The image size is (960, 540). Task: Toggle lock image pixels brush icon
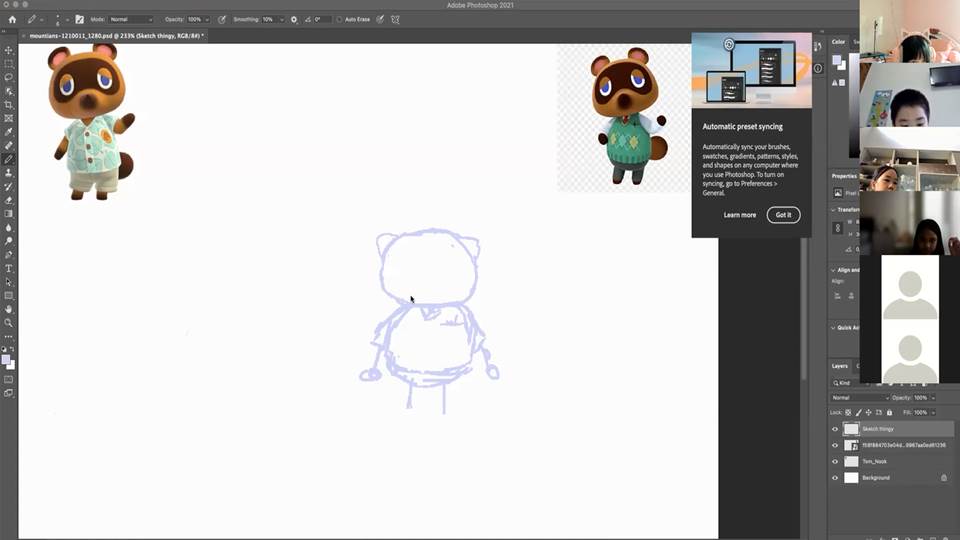858,413
